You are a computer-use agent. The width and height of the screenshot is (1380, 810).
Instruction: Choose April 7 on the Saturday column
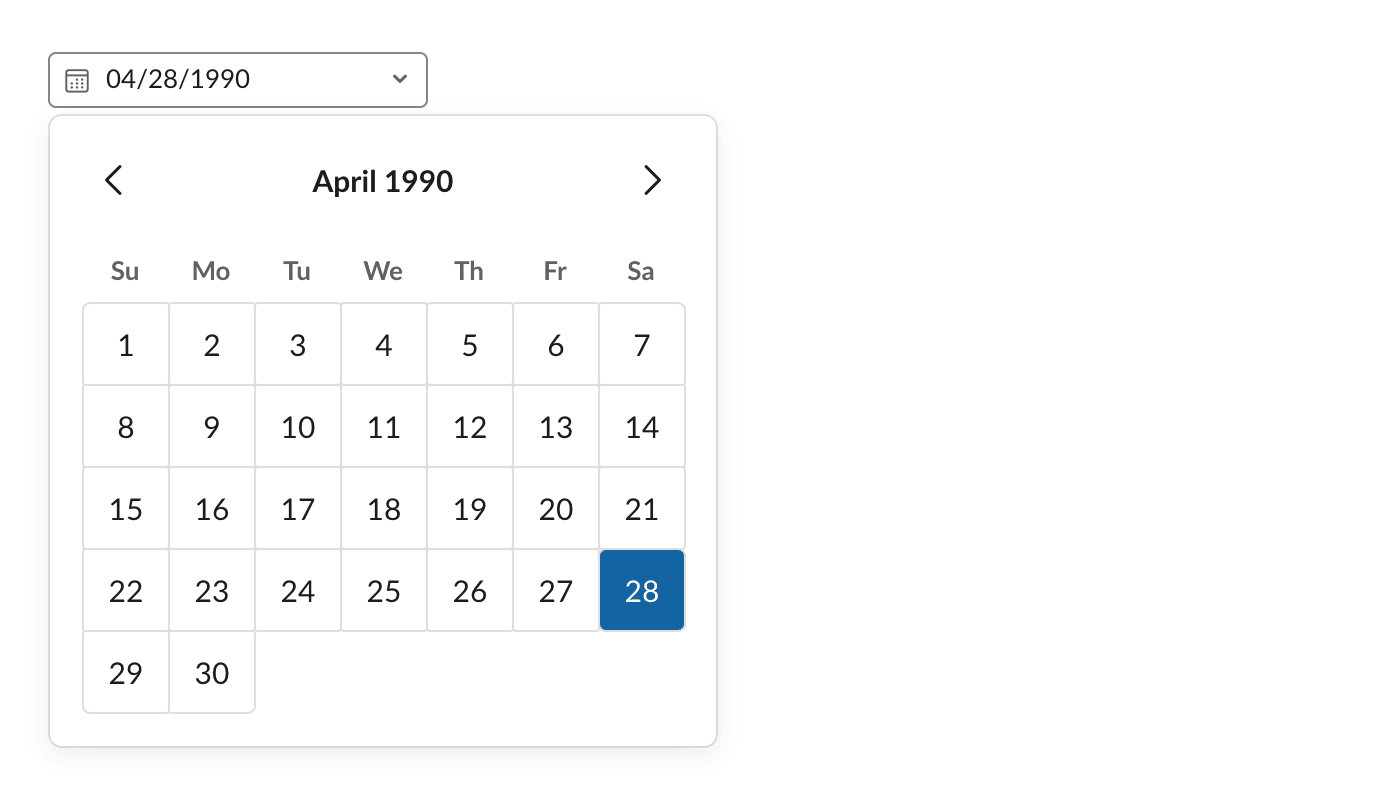pos(641,344)
